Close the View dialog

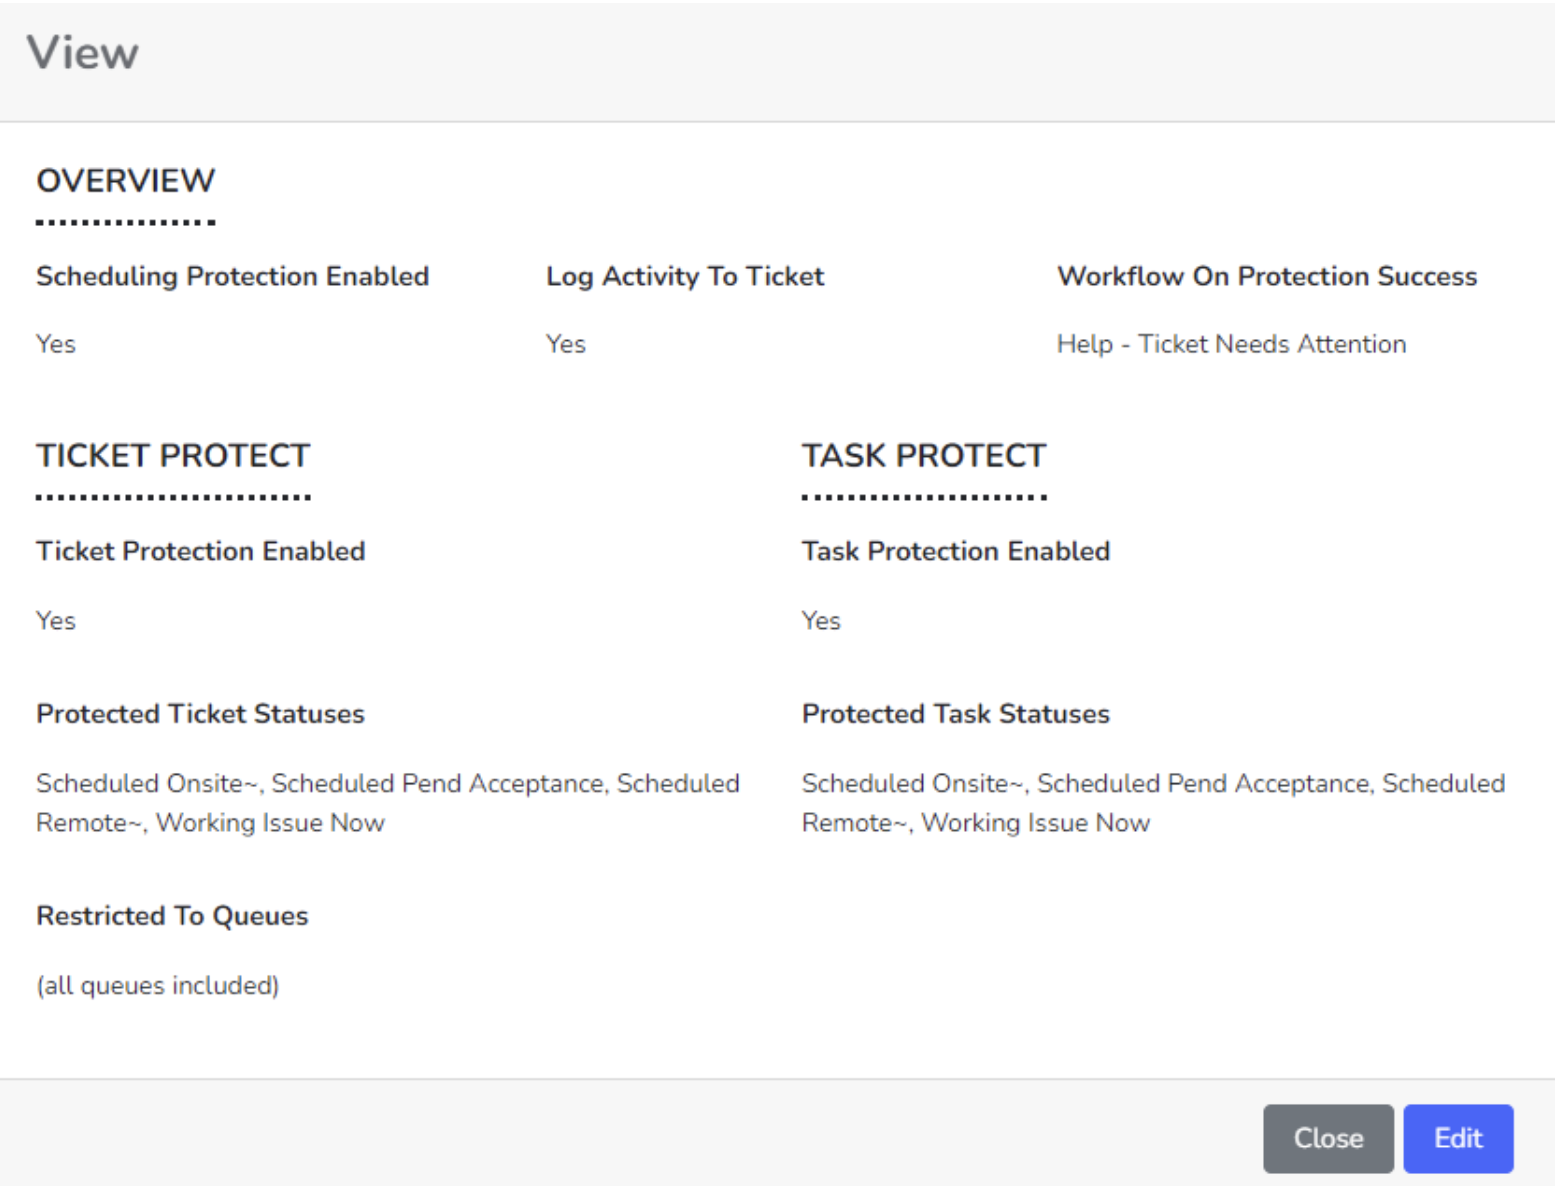(x=1327, y=1138)
